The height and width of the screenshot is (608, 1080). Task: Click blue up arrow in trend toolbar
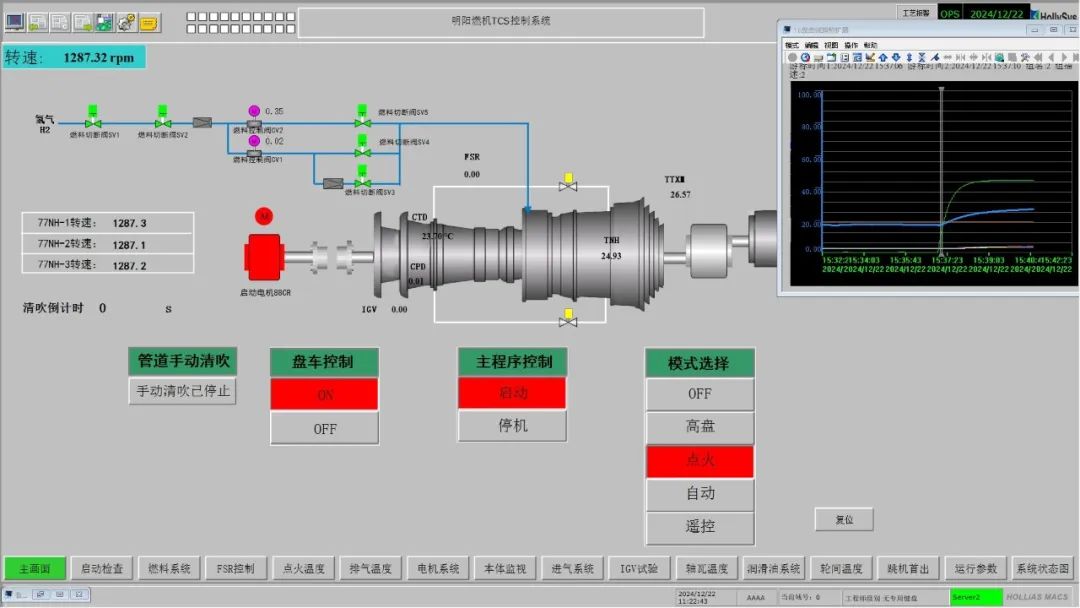882,58
